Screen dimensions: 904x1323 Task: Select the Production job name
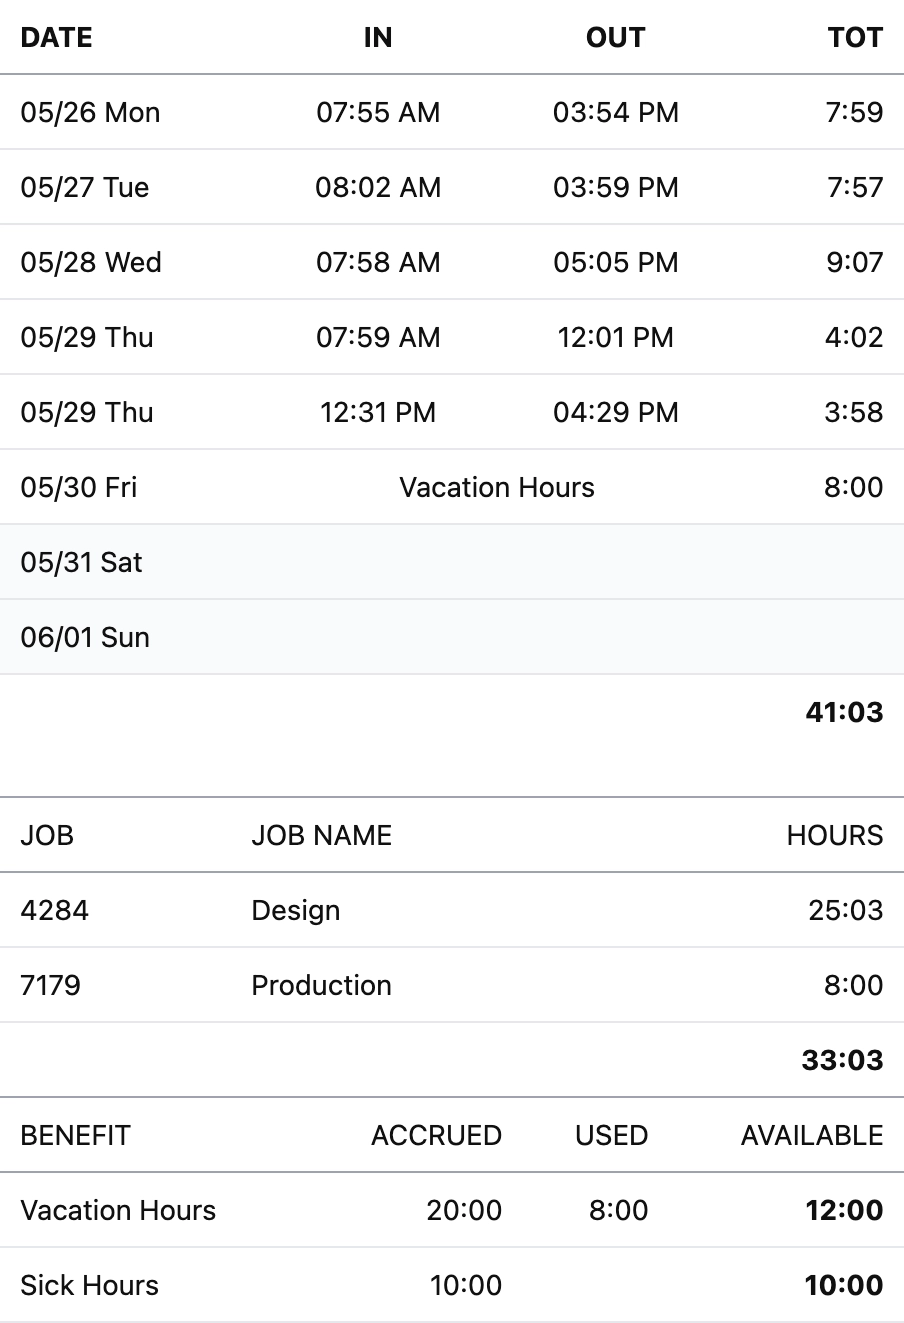click(x=321, y=985)
